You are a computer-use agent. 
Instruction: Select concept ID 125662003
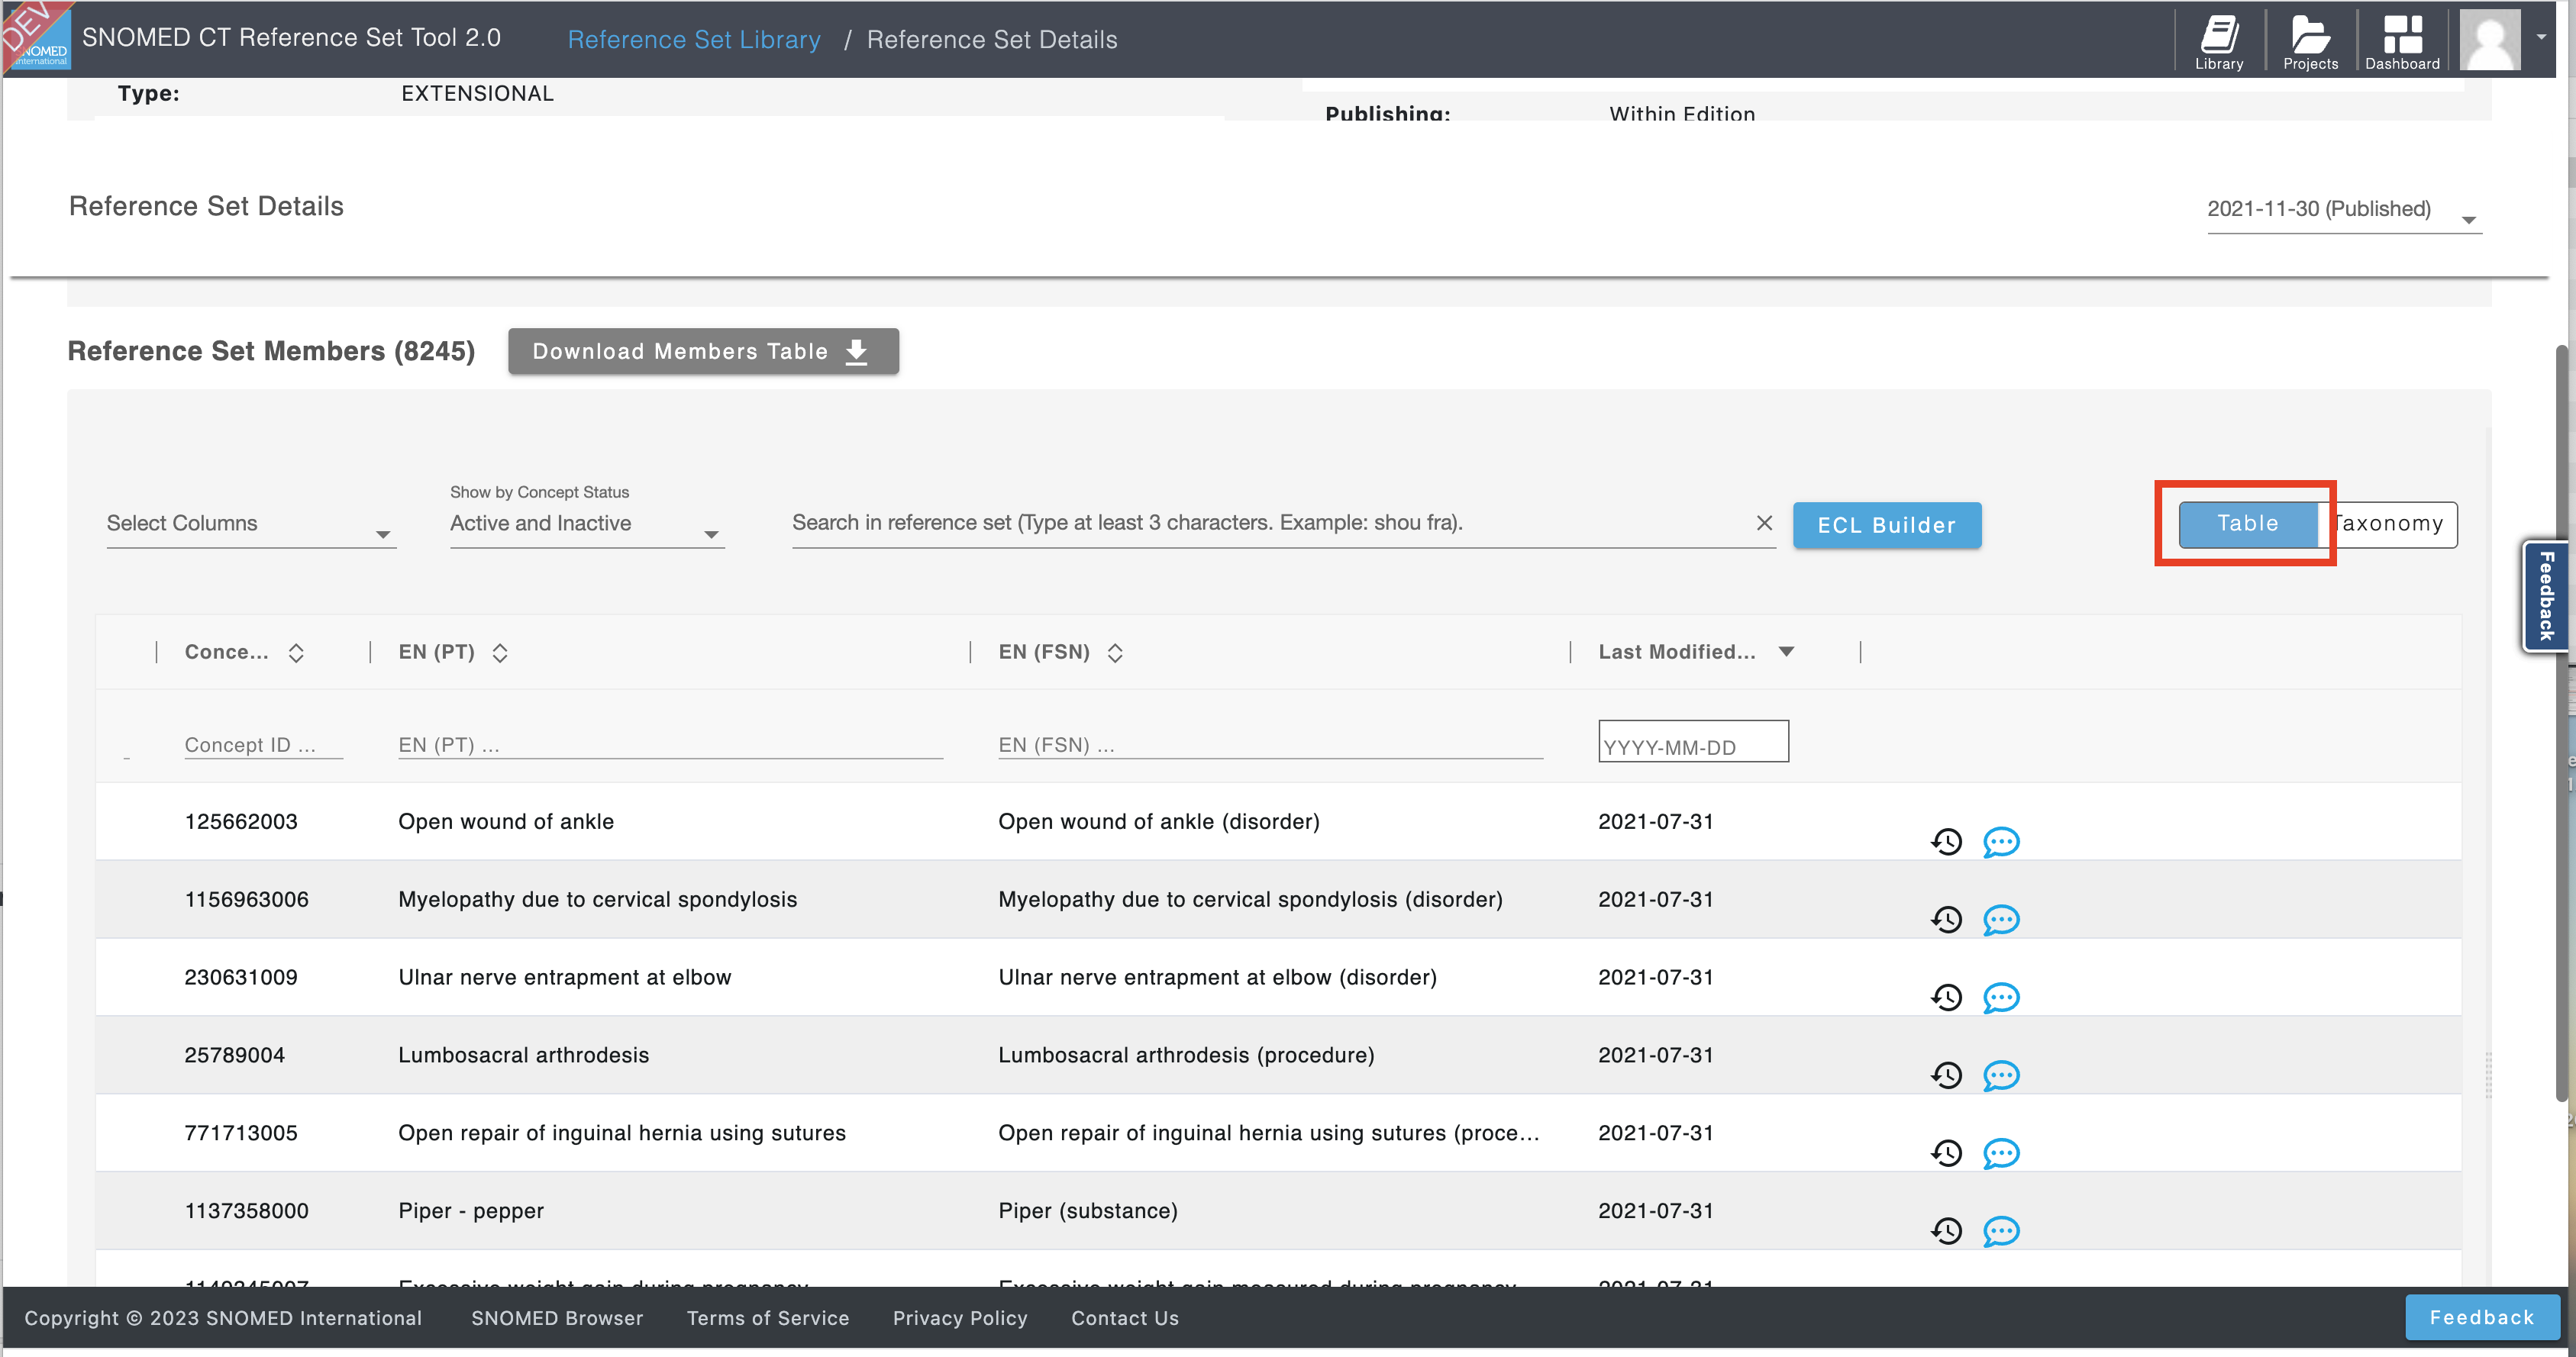point(241,822)
